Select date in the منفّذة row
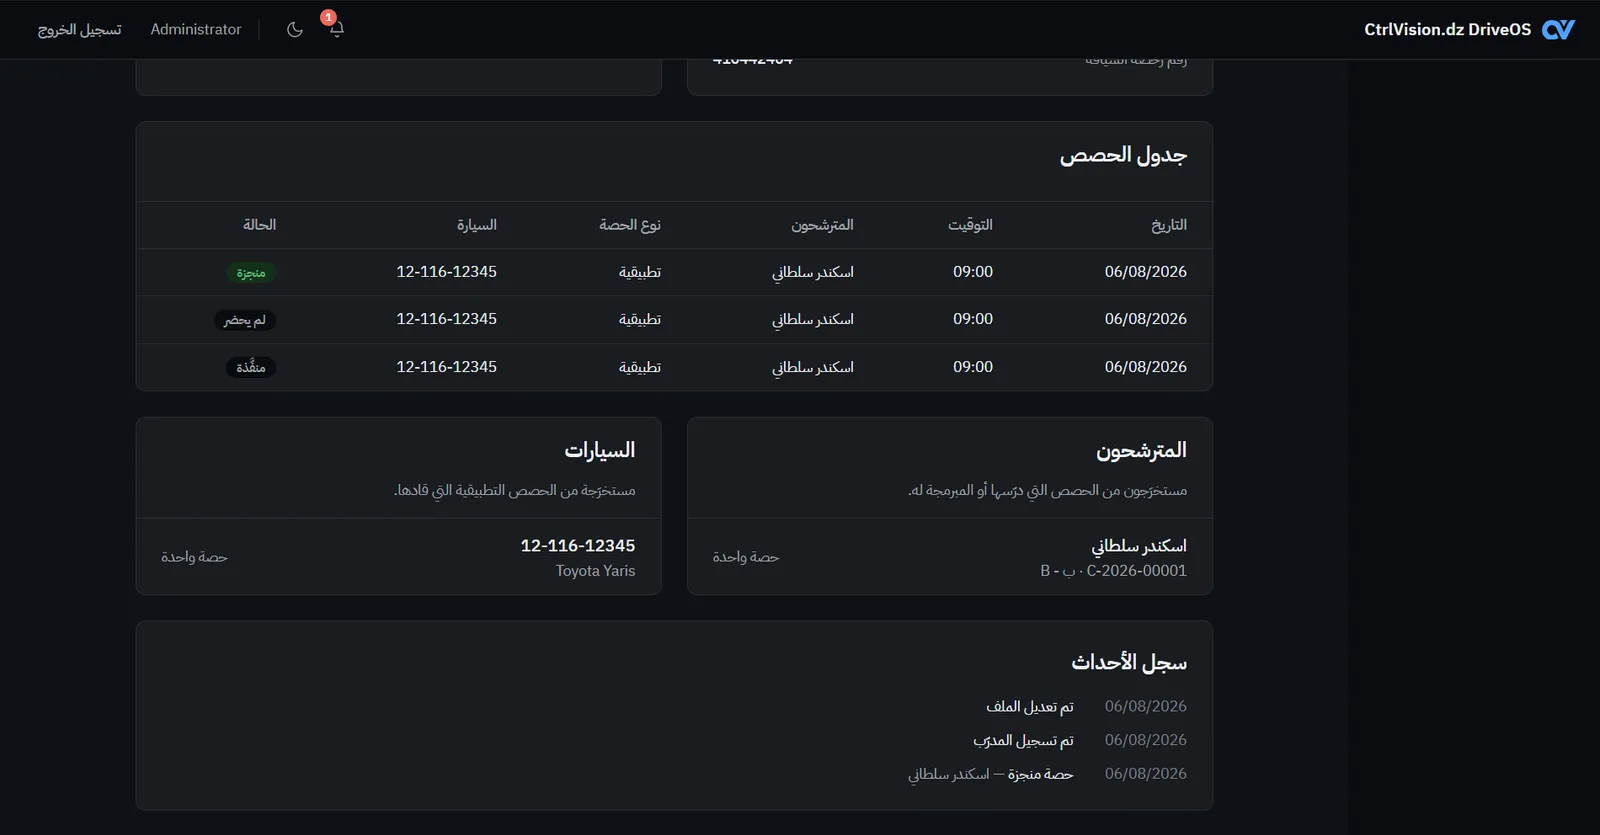1600x835 pixels. point(1146,367)
